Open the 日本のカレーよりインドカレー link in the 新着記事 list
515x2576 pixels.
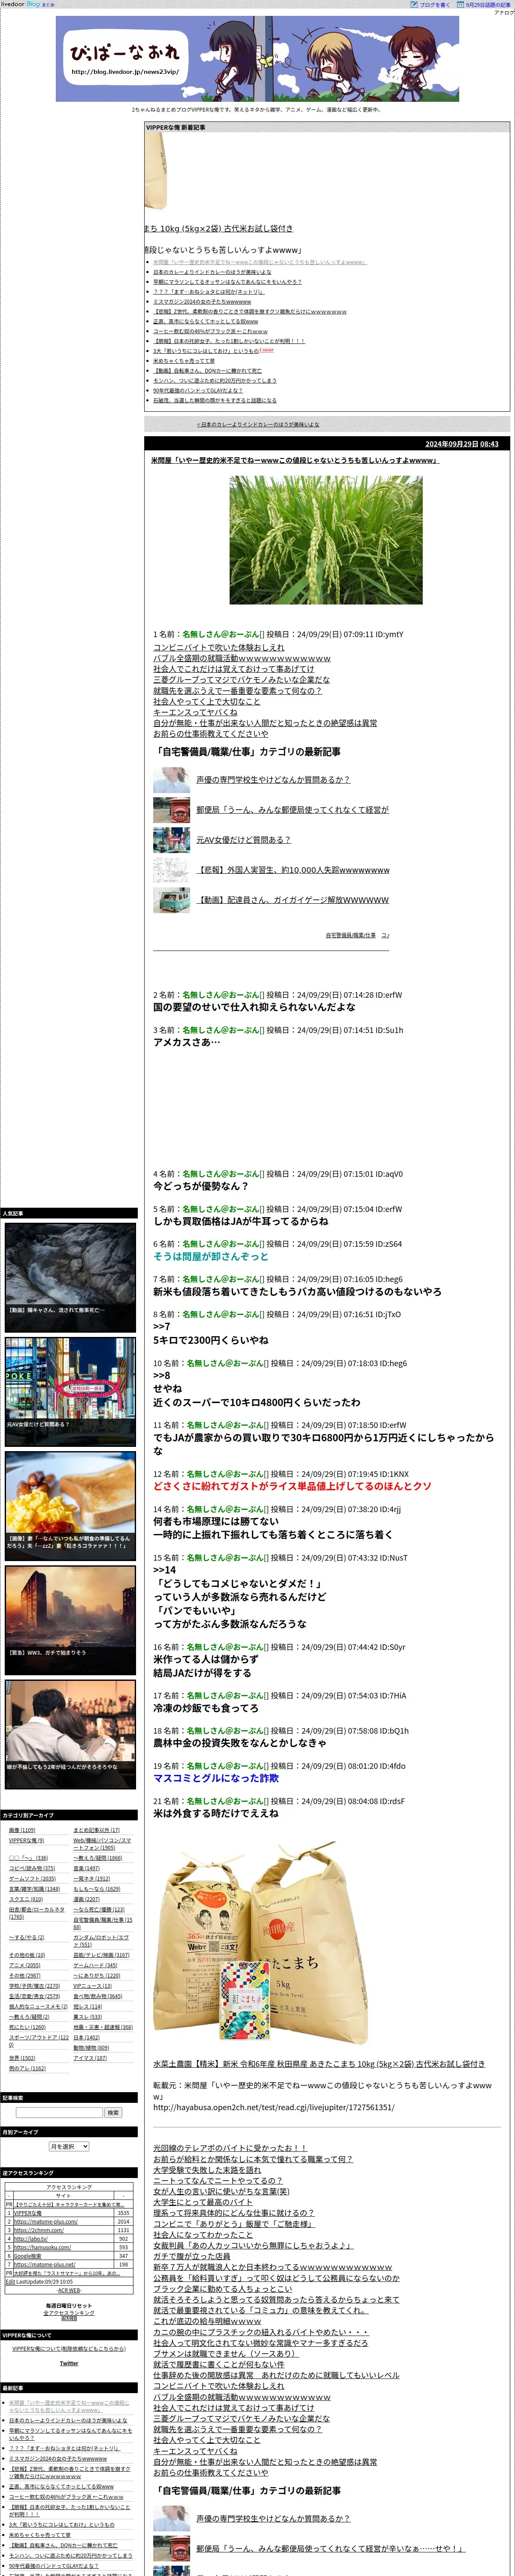(211, 272)
